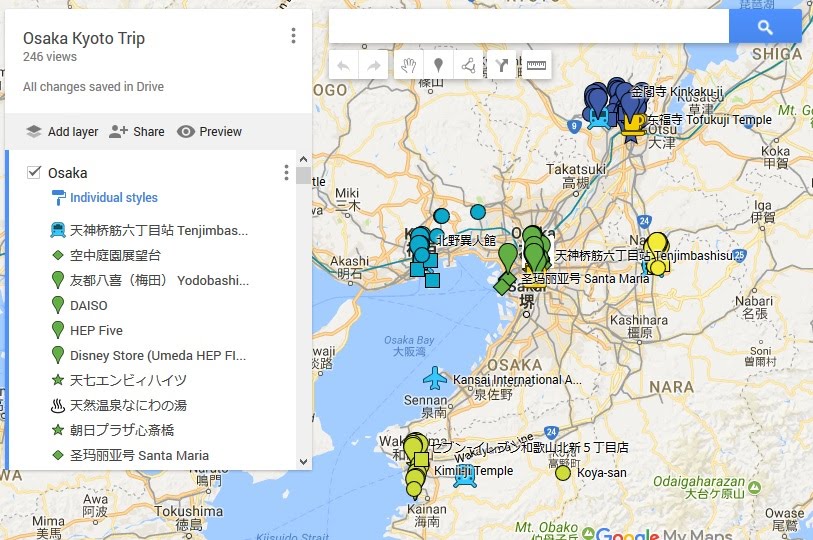Click the Share button

click(137, 132)
